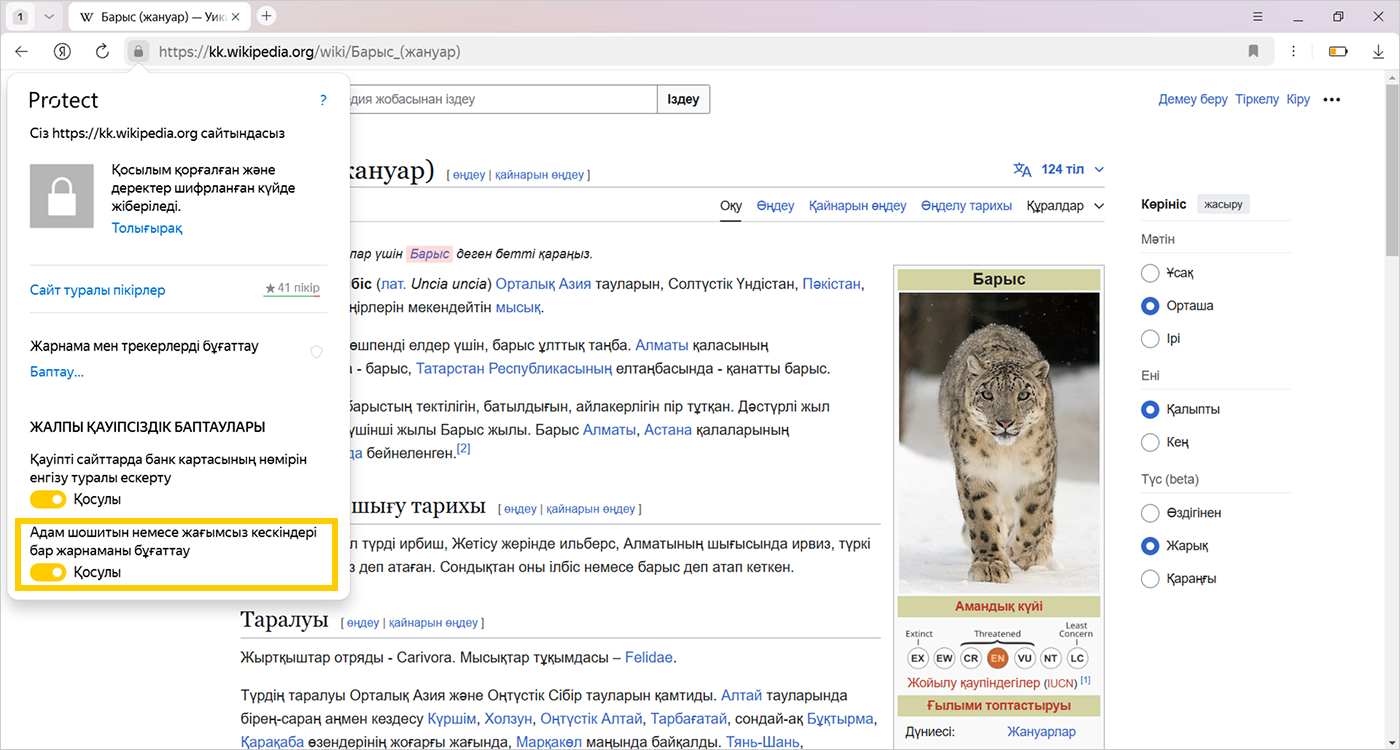The width and height of the screenshot is (1400, 750).
Task: Expand the Құралдар tools dropdown
Action: [x=1065, y=206]
